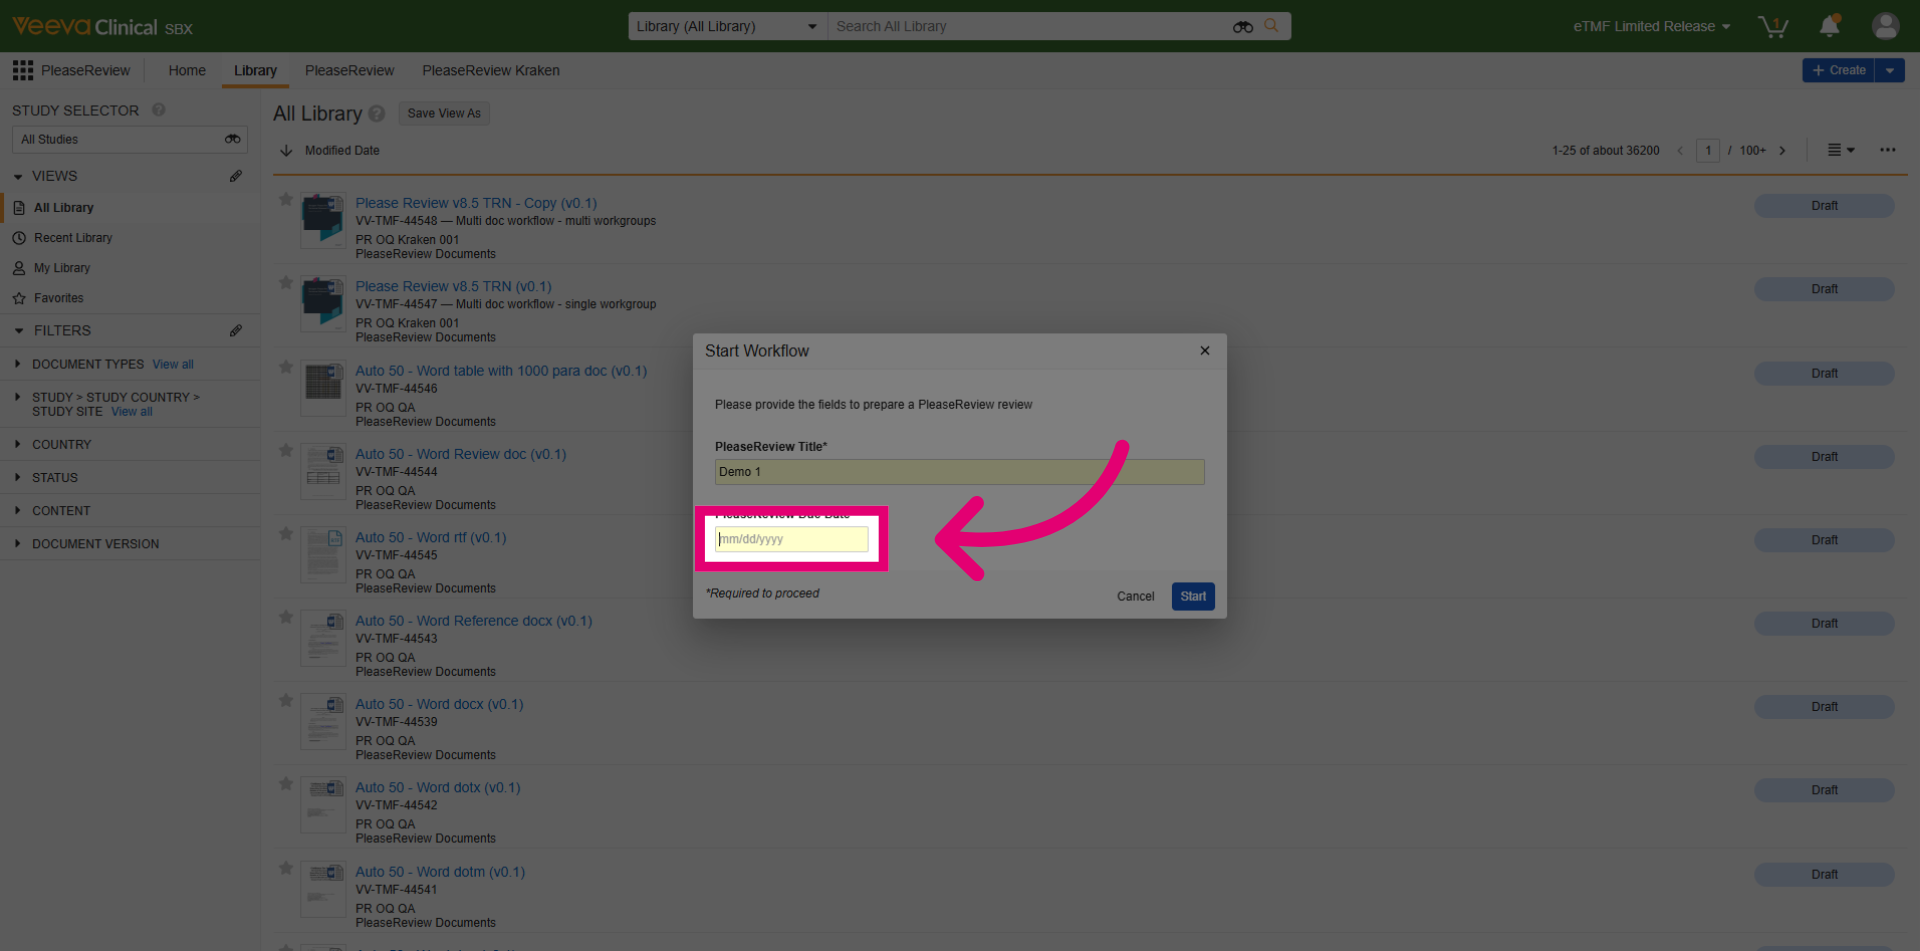This screenshot has width=1920, height=951.
Task: Expand Study > Study Country filter
Action: point(18,397)
